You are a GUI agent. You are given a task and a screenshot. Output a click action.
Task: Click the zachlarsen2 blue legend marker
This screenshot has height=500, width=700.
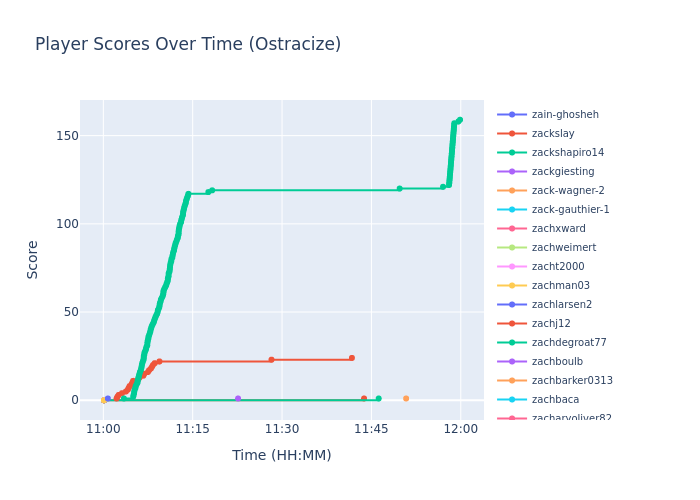point(512,305)
